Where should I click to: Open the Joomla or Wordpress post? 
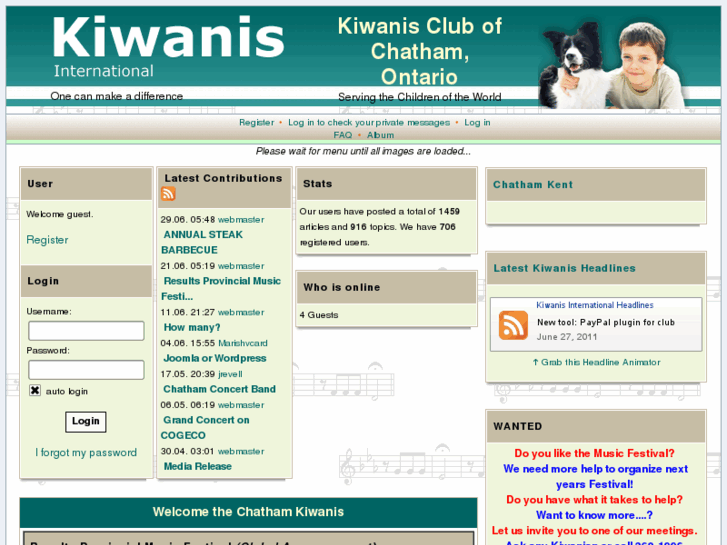point(215,358)
